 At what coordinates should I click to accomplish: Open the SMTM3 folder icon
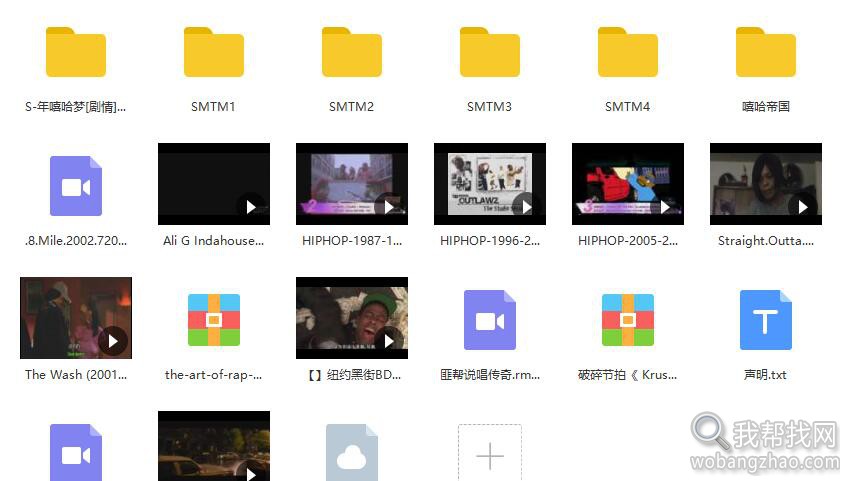pos(490,52)
